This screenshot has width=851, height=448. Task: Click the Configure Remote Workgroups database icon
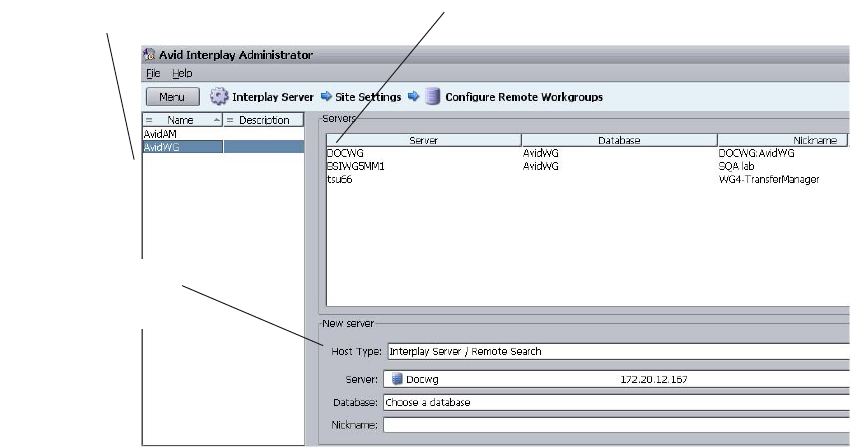(x=433, y=96)
